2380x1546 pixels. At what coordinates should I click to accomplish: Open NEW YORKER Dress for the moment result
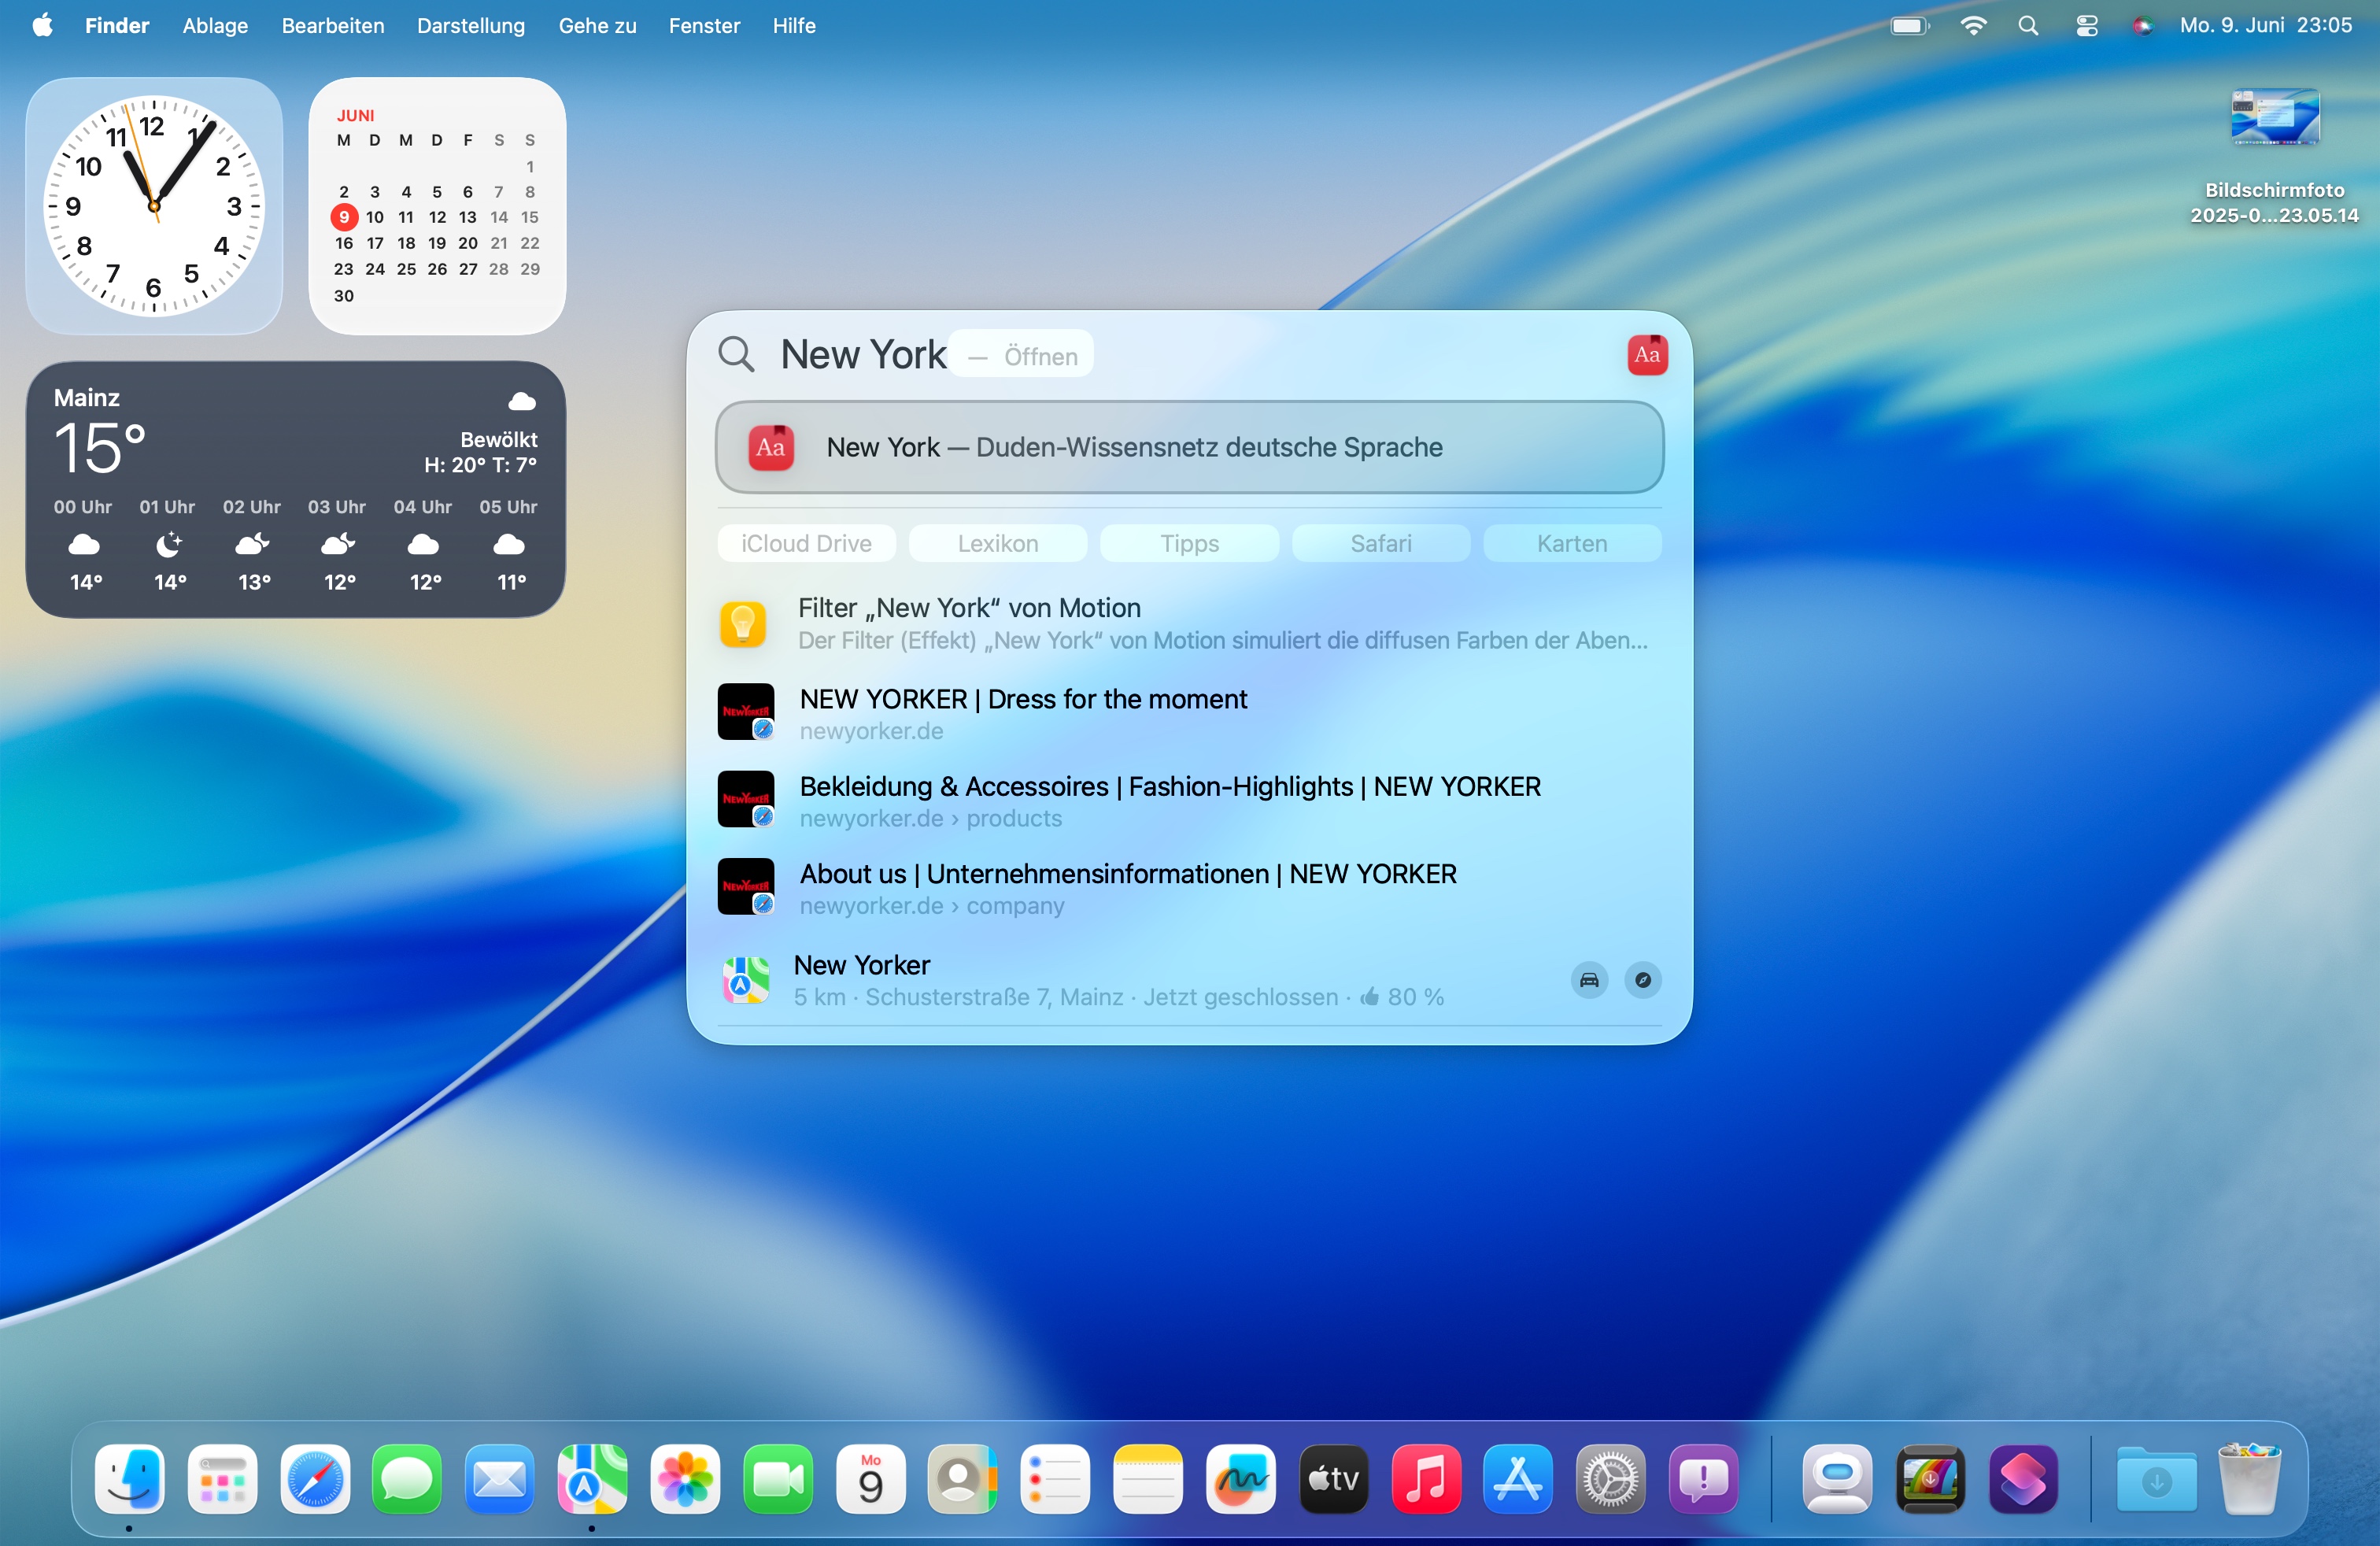[1189, 713]
